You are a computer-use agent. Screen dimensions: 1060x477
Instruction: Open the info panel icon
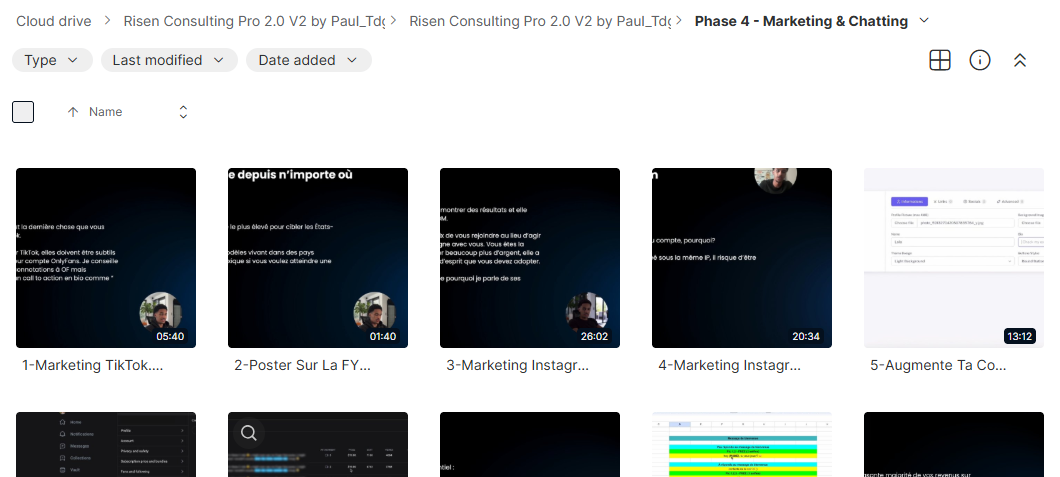980,60
